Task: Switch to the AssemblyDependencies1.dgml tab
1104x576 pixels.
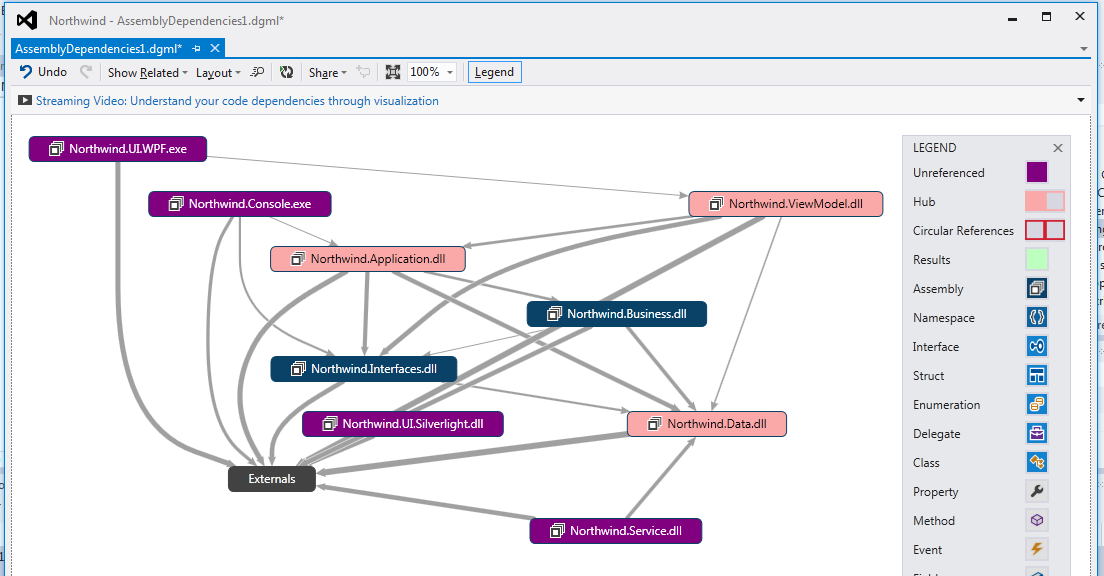Action: point(100,46)
